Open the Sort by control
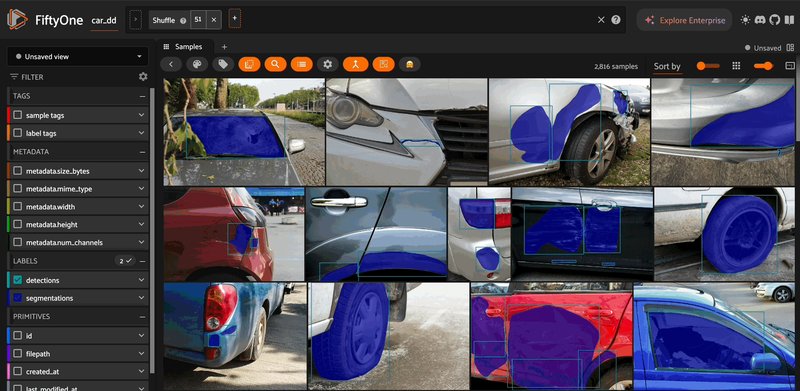 click(x=667, y=66)
